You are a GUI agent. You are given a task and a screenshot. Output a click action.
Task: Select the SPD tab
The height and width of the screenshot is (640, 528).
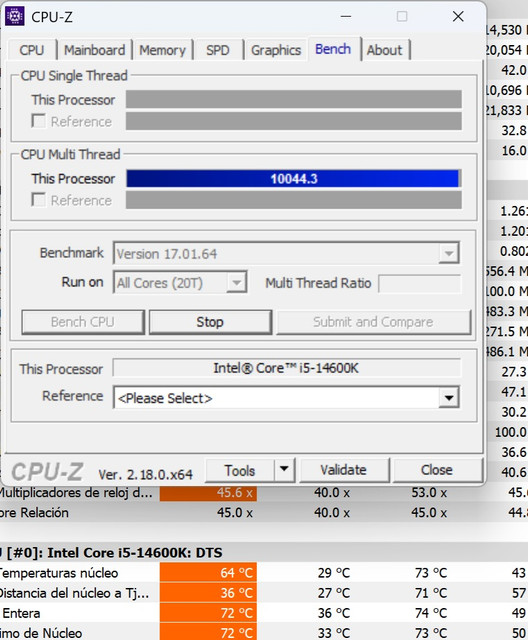[217, 50]
